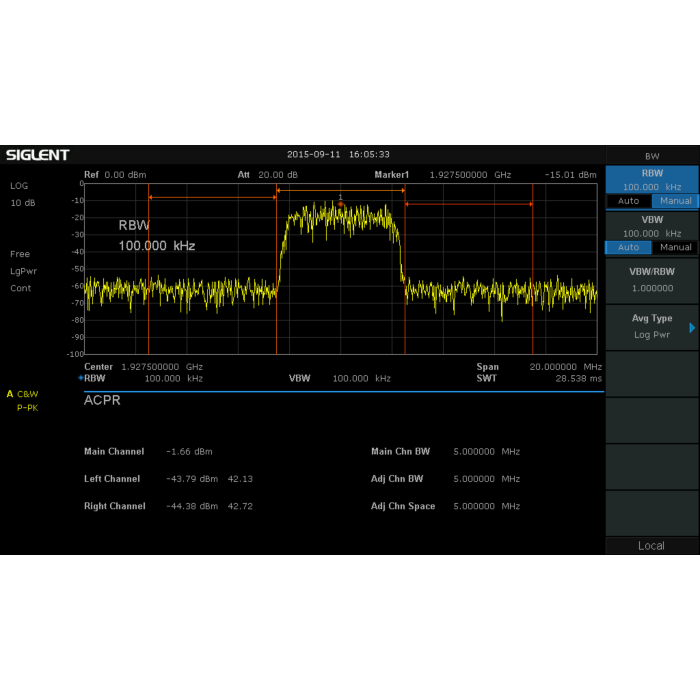Select Marker 1 dot on the trace peak
Viewport: 700px width, 700px height.
tap(341, 203)
